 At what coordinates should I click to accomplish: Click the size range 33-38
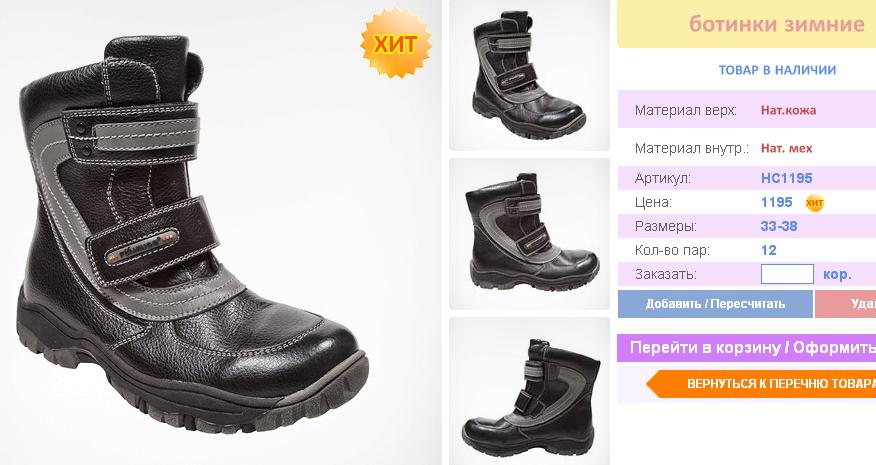(779, 226)
